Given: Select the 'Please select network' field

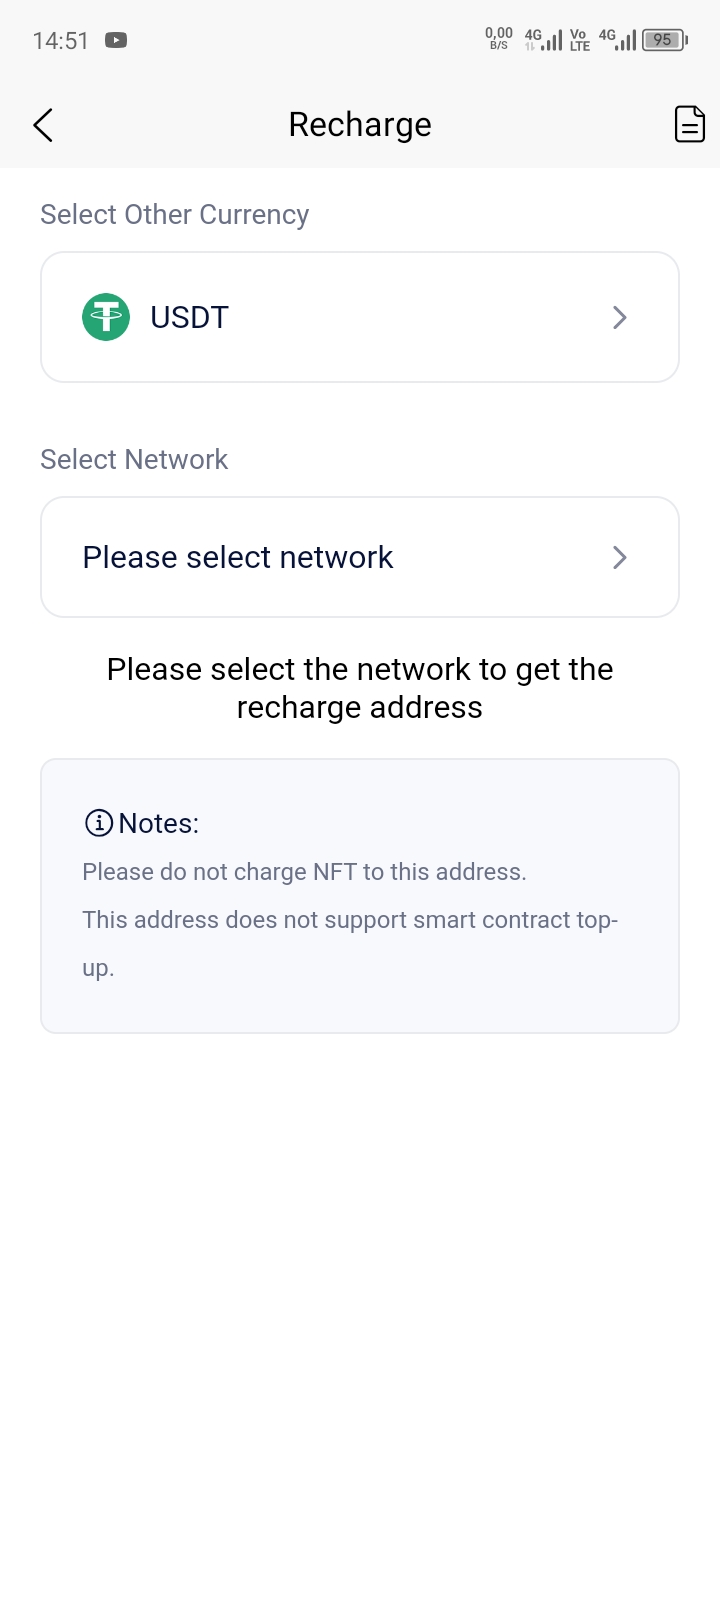Looking at the screenshot, I should pos(238,557).
